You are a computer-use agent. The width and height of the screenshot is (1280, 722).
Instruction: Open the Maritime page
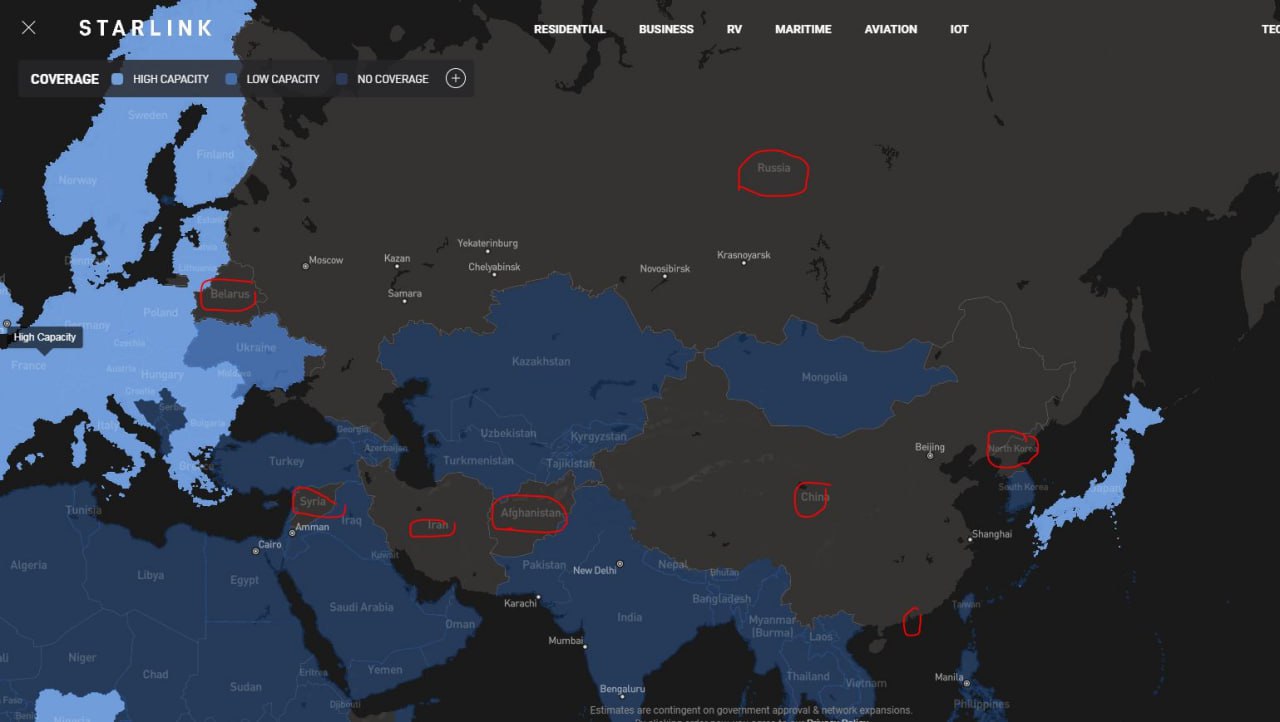803,29
